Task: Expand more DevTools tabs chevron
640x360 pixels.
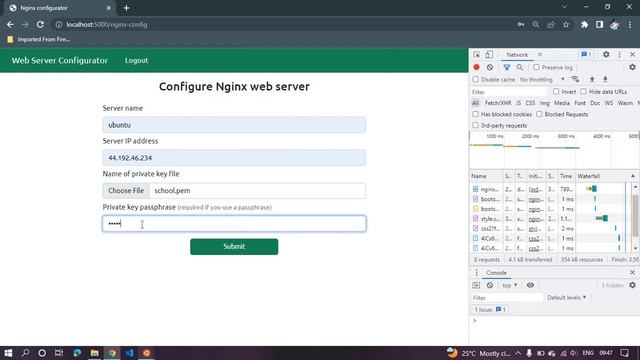Action: [x=540, y=55]
